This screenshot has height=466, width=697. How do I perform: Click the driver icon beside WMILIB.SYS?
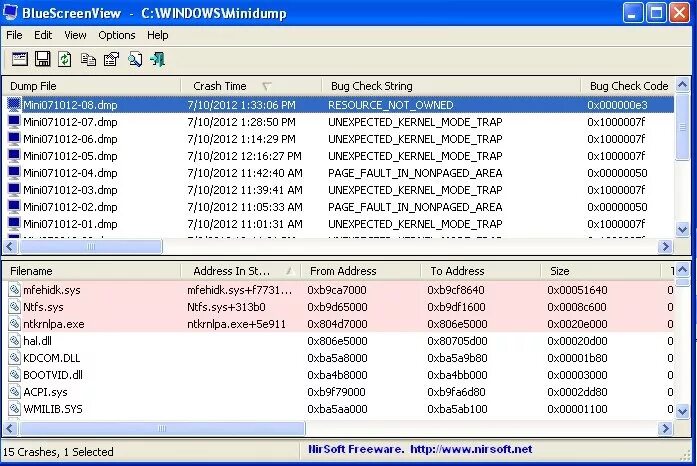click(15, 408)
